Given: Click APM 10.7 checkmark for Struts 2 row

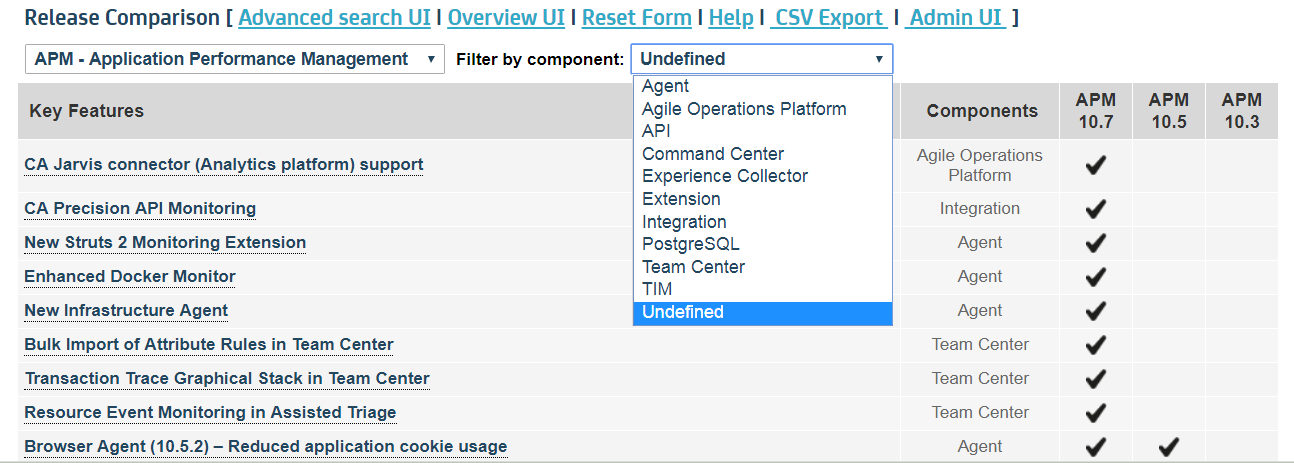Looking at the screenshot, I should [x=1096, y=243].
